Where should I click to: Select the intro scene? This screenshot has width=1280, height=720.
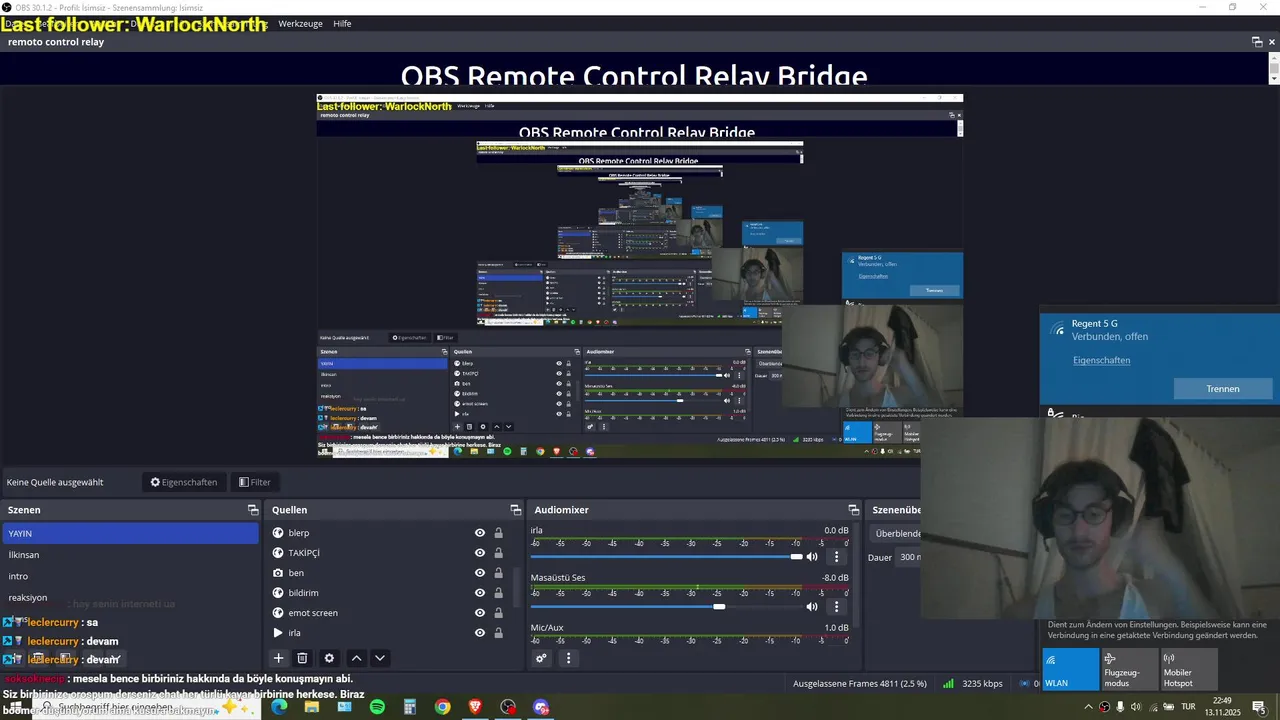(x=131, y=576)
